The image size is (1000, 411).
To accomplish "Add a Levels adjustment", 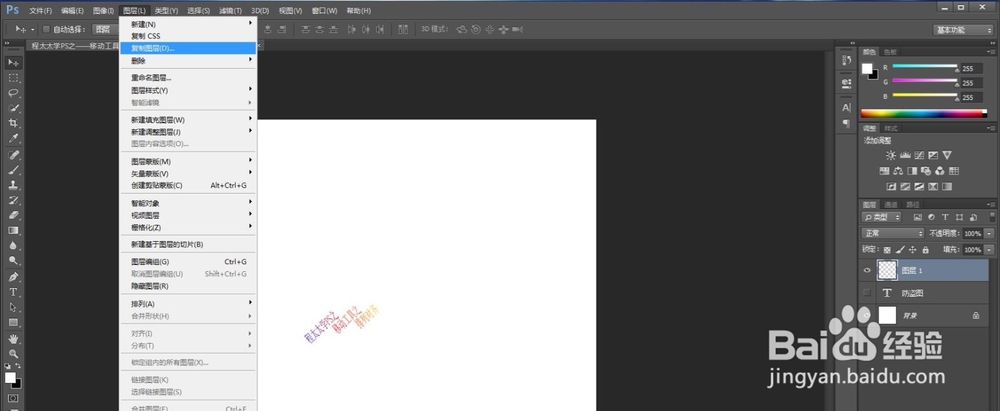I will pos(905,155).
